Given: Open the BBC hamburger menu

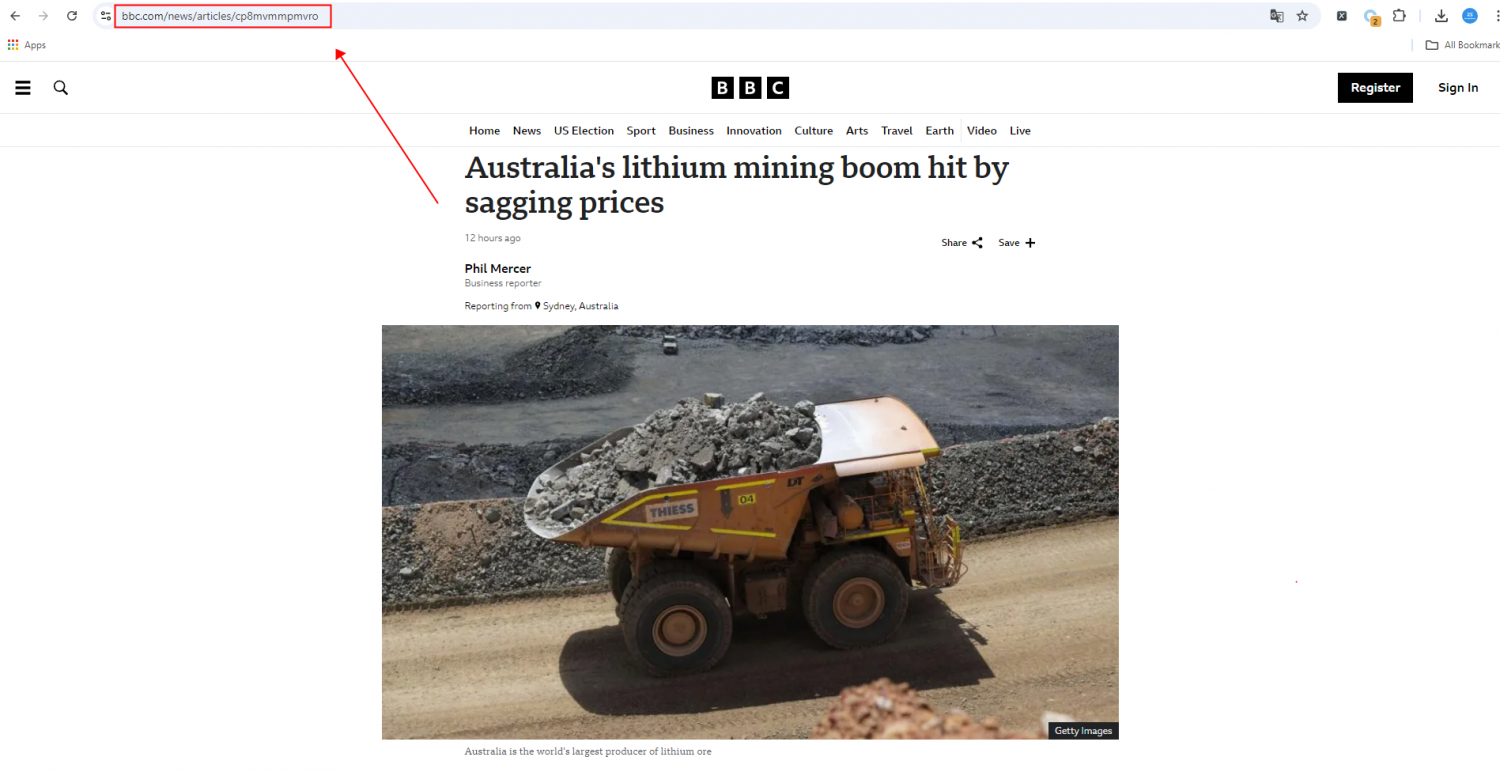Looking at the screenshot, I should click(23, 88).
